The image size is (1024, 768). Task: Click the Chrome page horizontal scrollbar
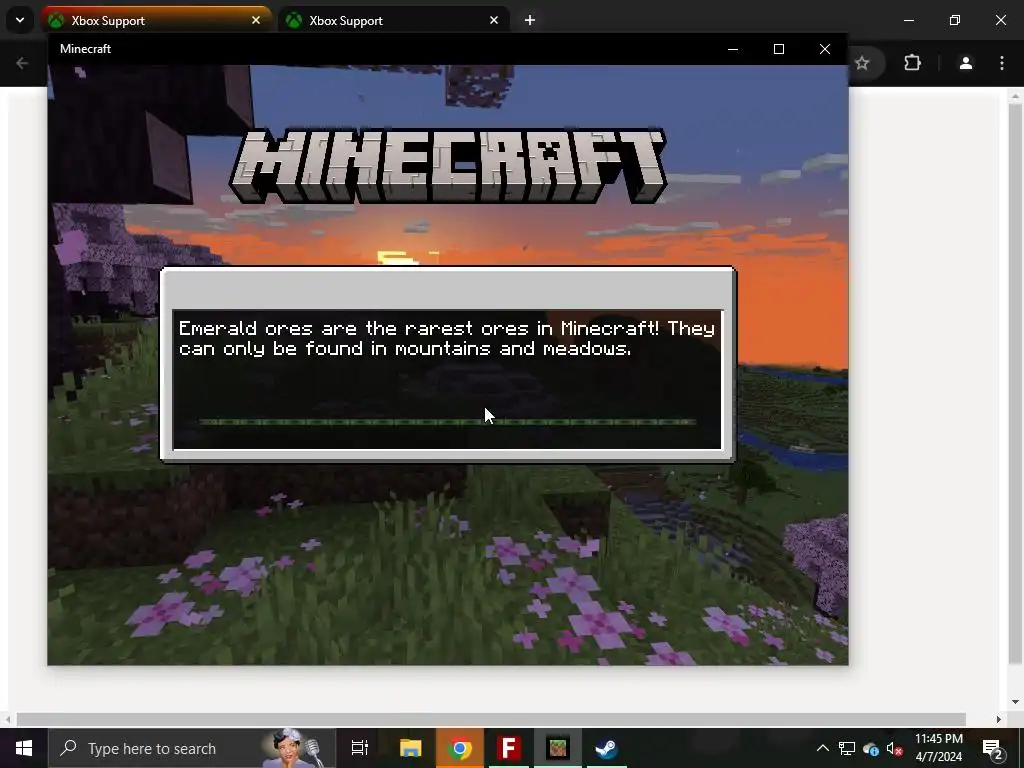tap(490, 719)
